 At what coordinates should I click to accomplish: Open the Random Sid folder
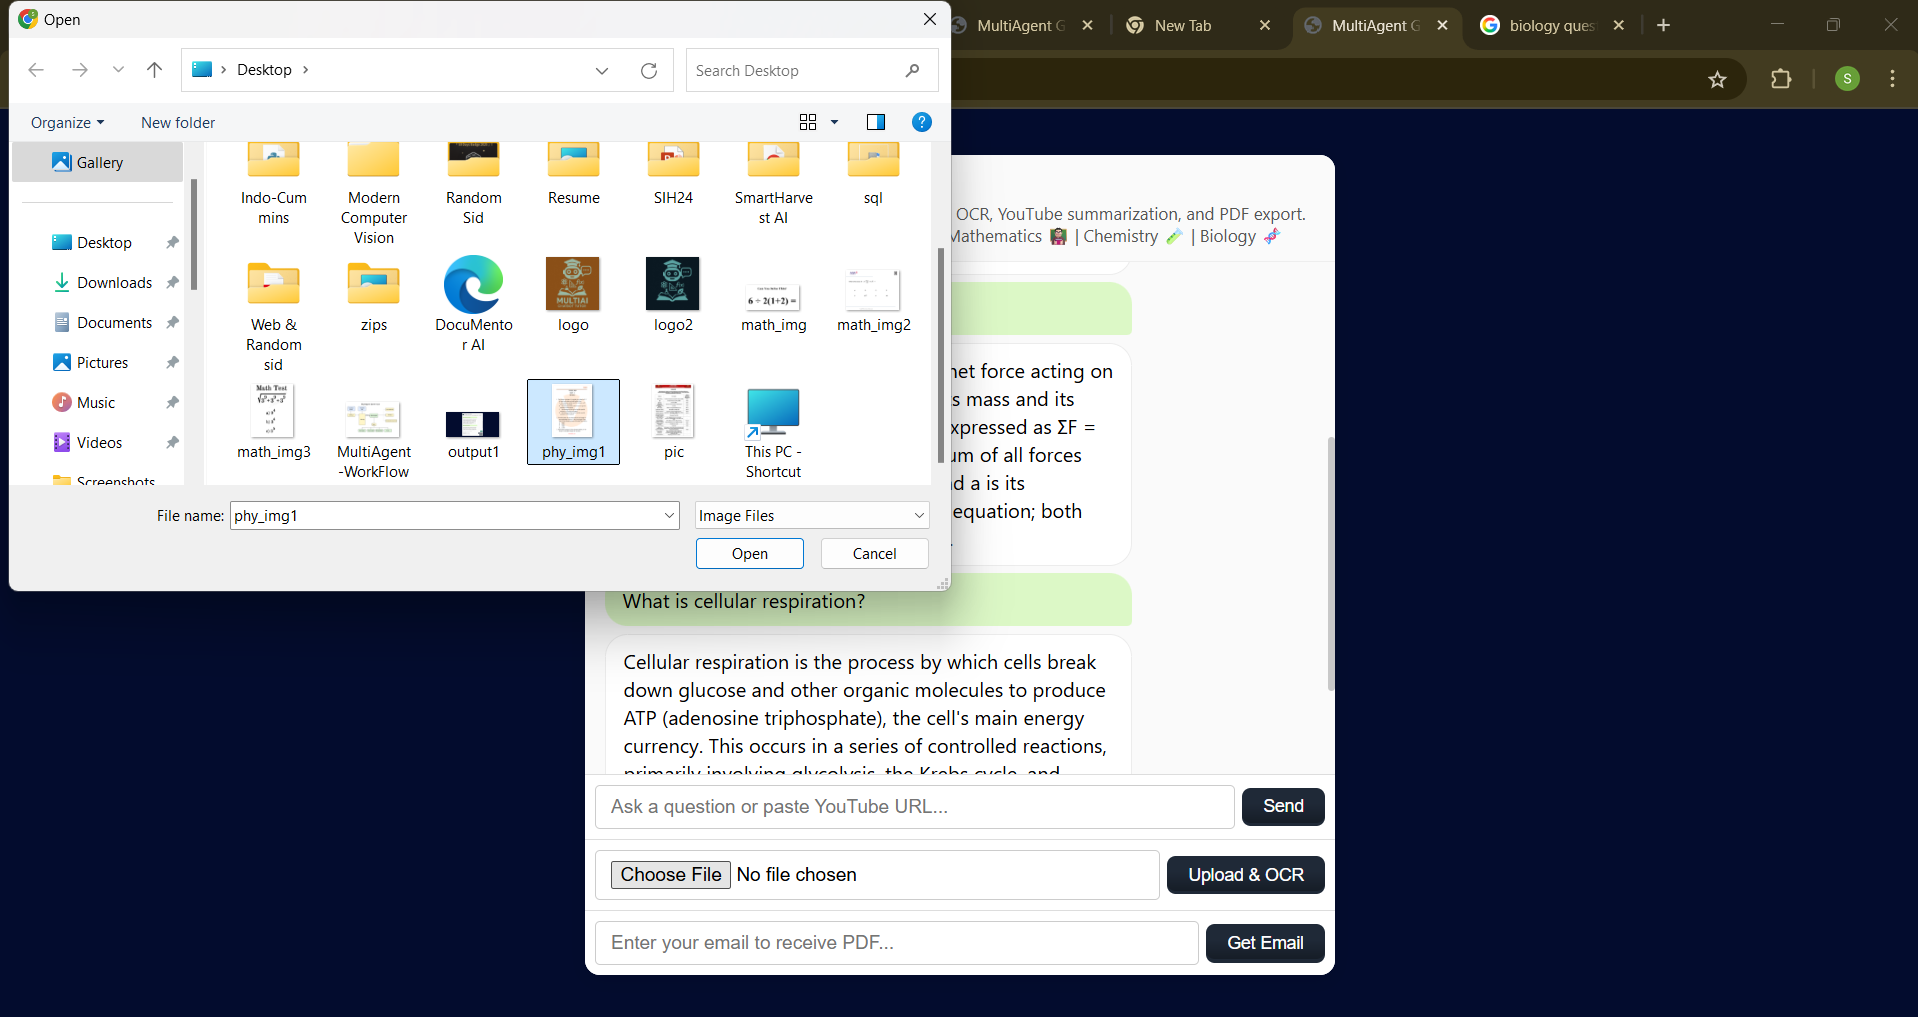473,185
